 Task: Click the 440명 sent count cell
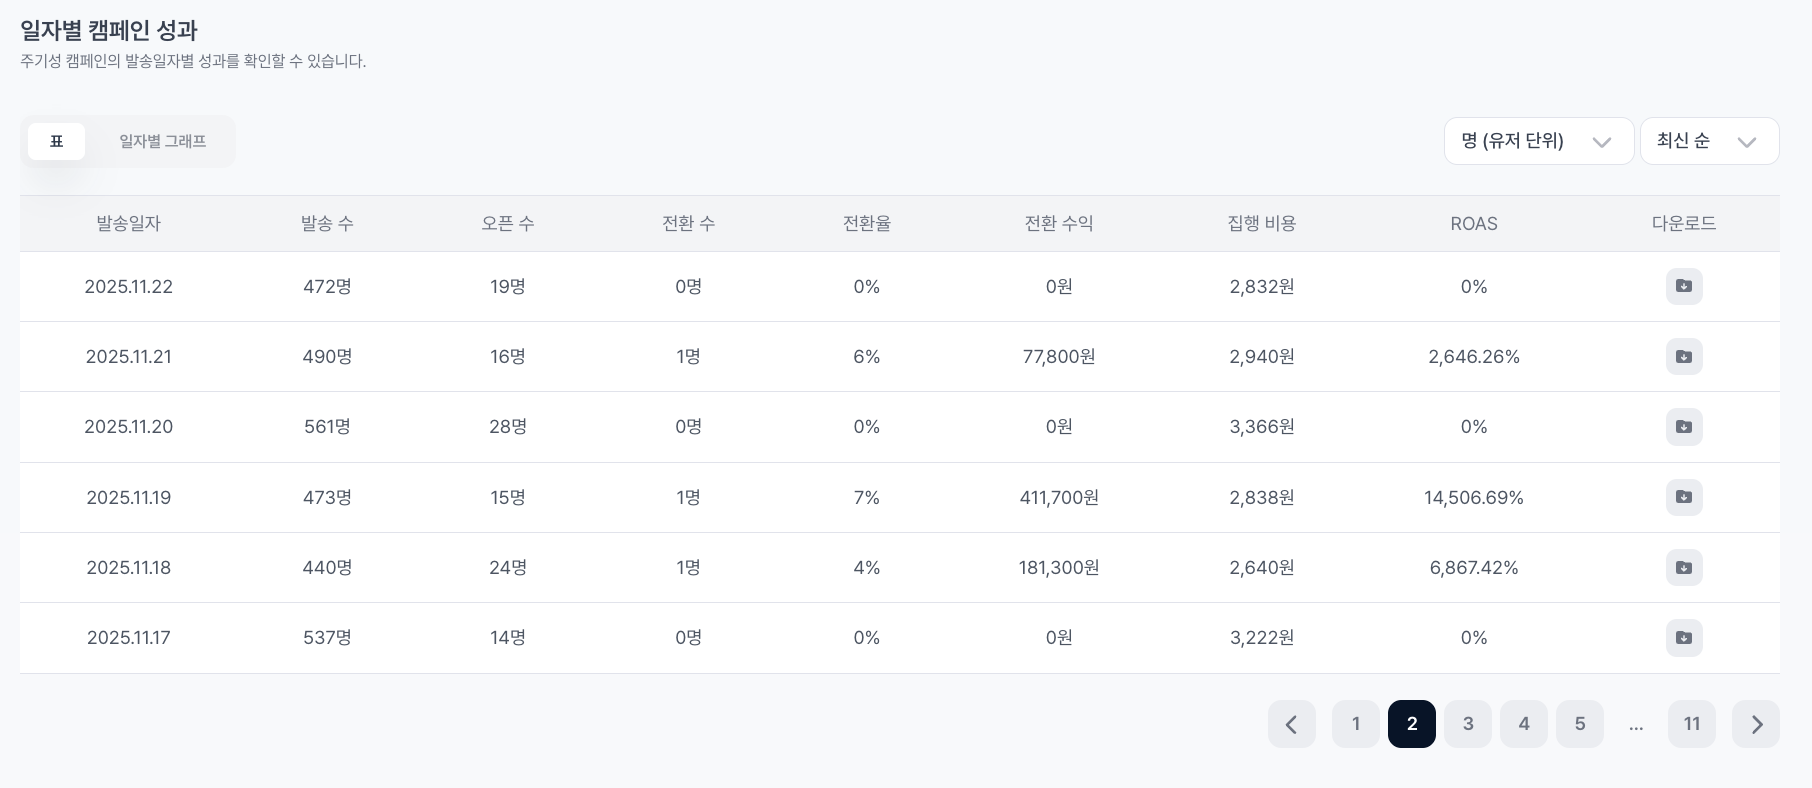coord(327,568)
